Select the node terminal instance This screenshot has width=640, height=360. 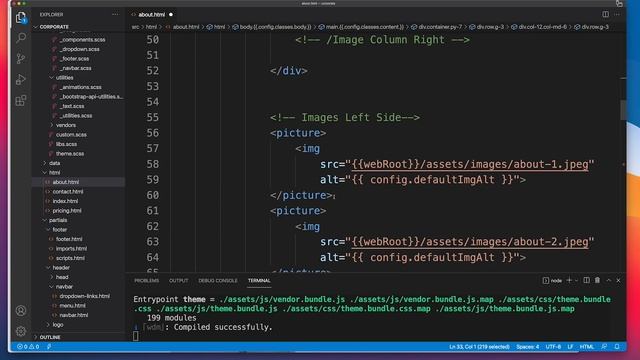click(x=552, y=280)
